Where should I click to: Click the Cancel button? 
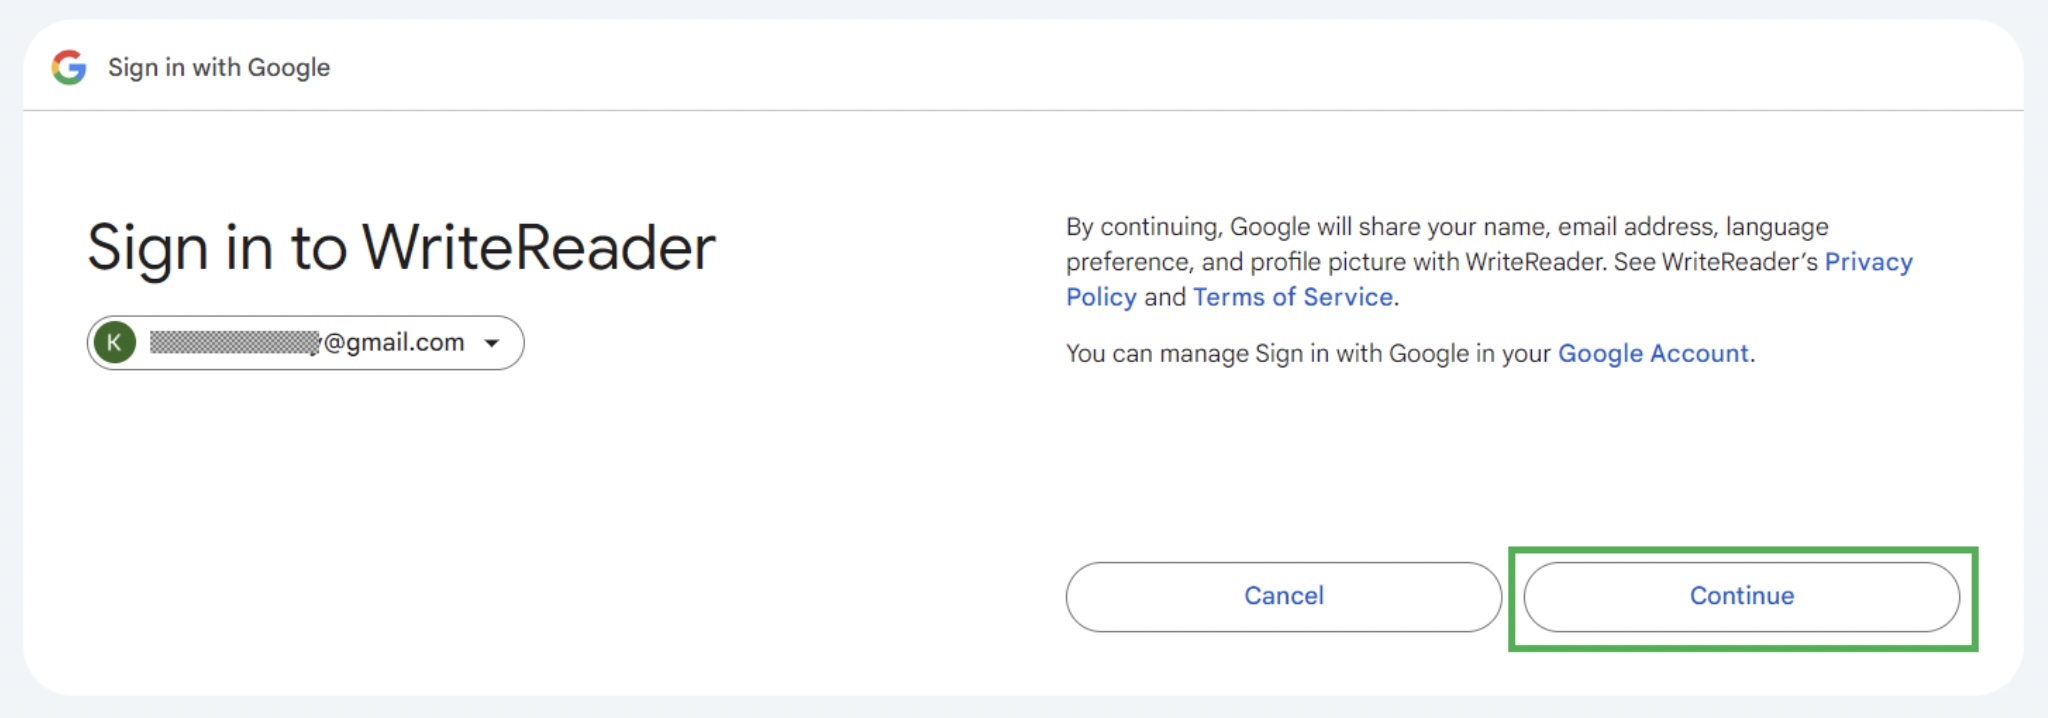point(1284,596)
